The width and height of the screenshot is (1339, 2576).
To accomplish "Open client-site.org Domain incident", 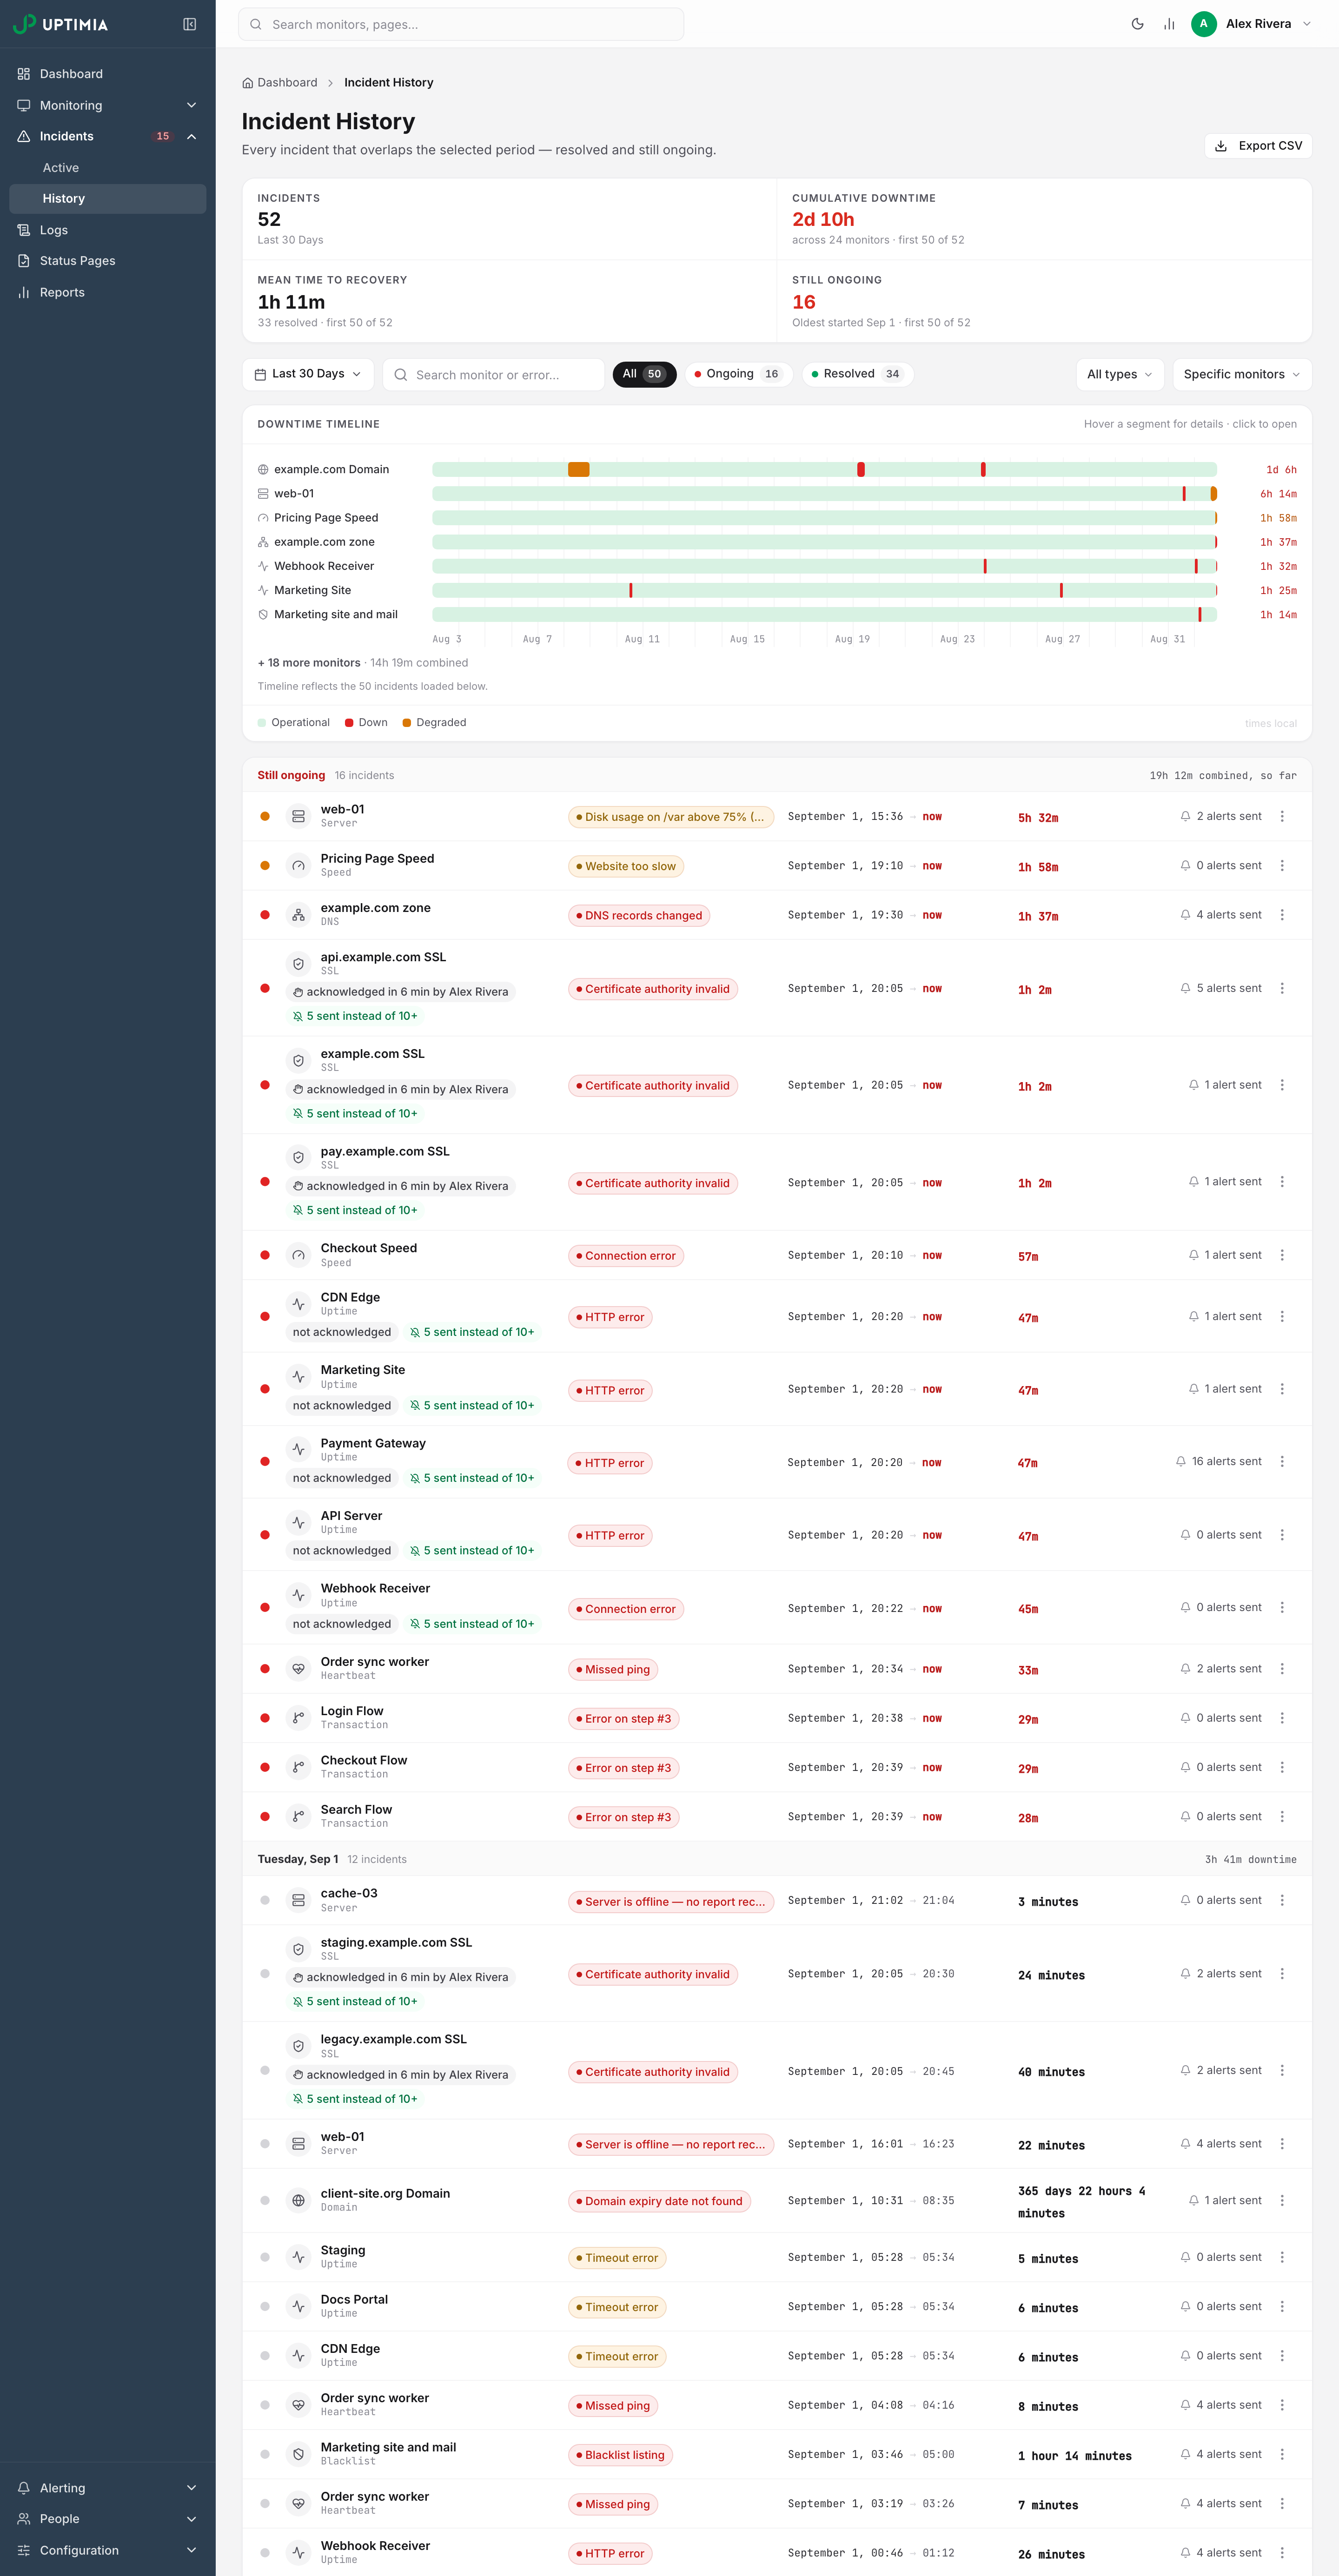I will pos(777,2200).
